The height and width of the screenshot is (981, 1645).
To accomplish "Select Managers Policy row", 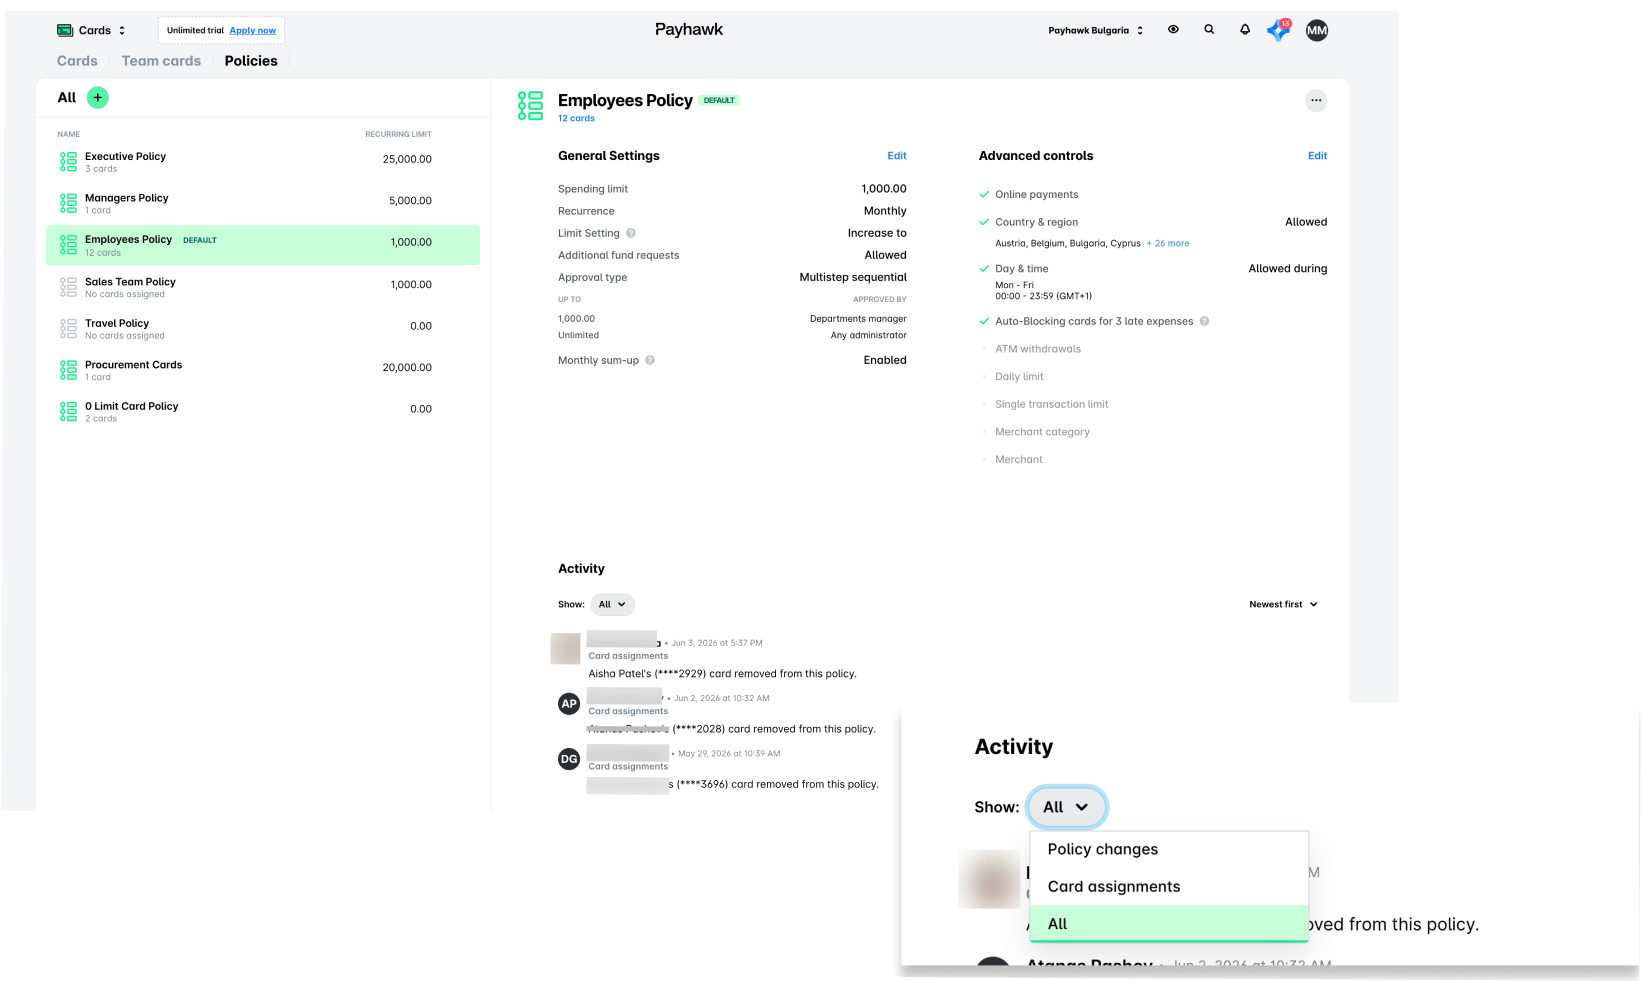I will pos(263,203).
